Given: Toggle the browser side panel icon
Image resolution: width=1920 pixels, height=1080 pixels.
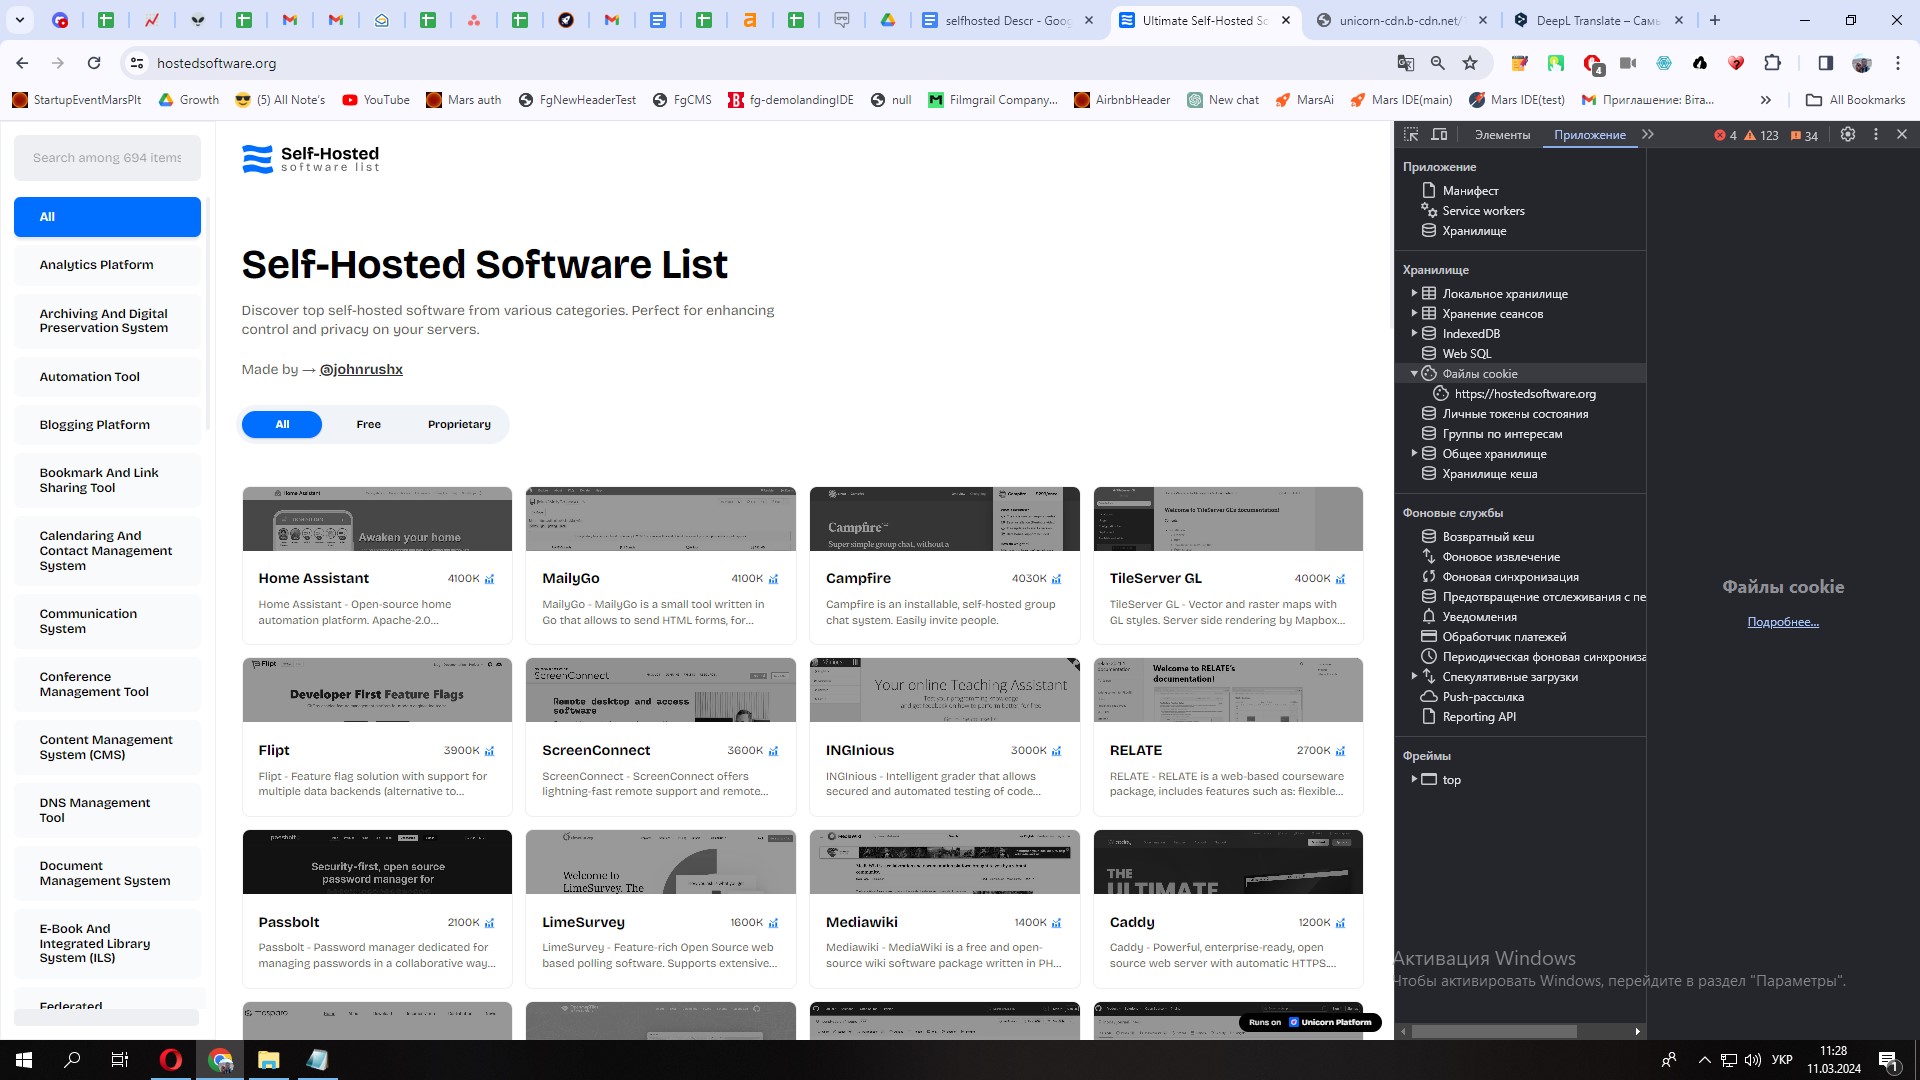Looking at the screenshot, I should click(x=1825, y=63).
